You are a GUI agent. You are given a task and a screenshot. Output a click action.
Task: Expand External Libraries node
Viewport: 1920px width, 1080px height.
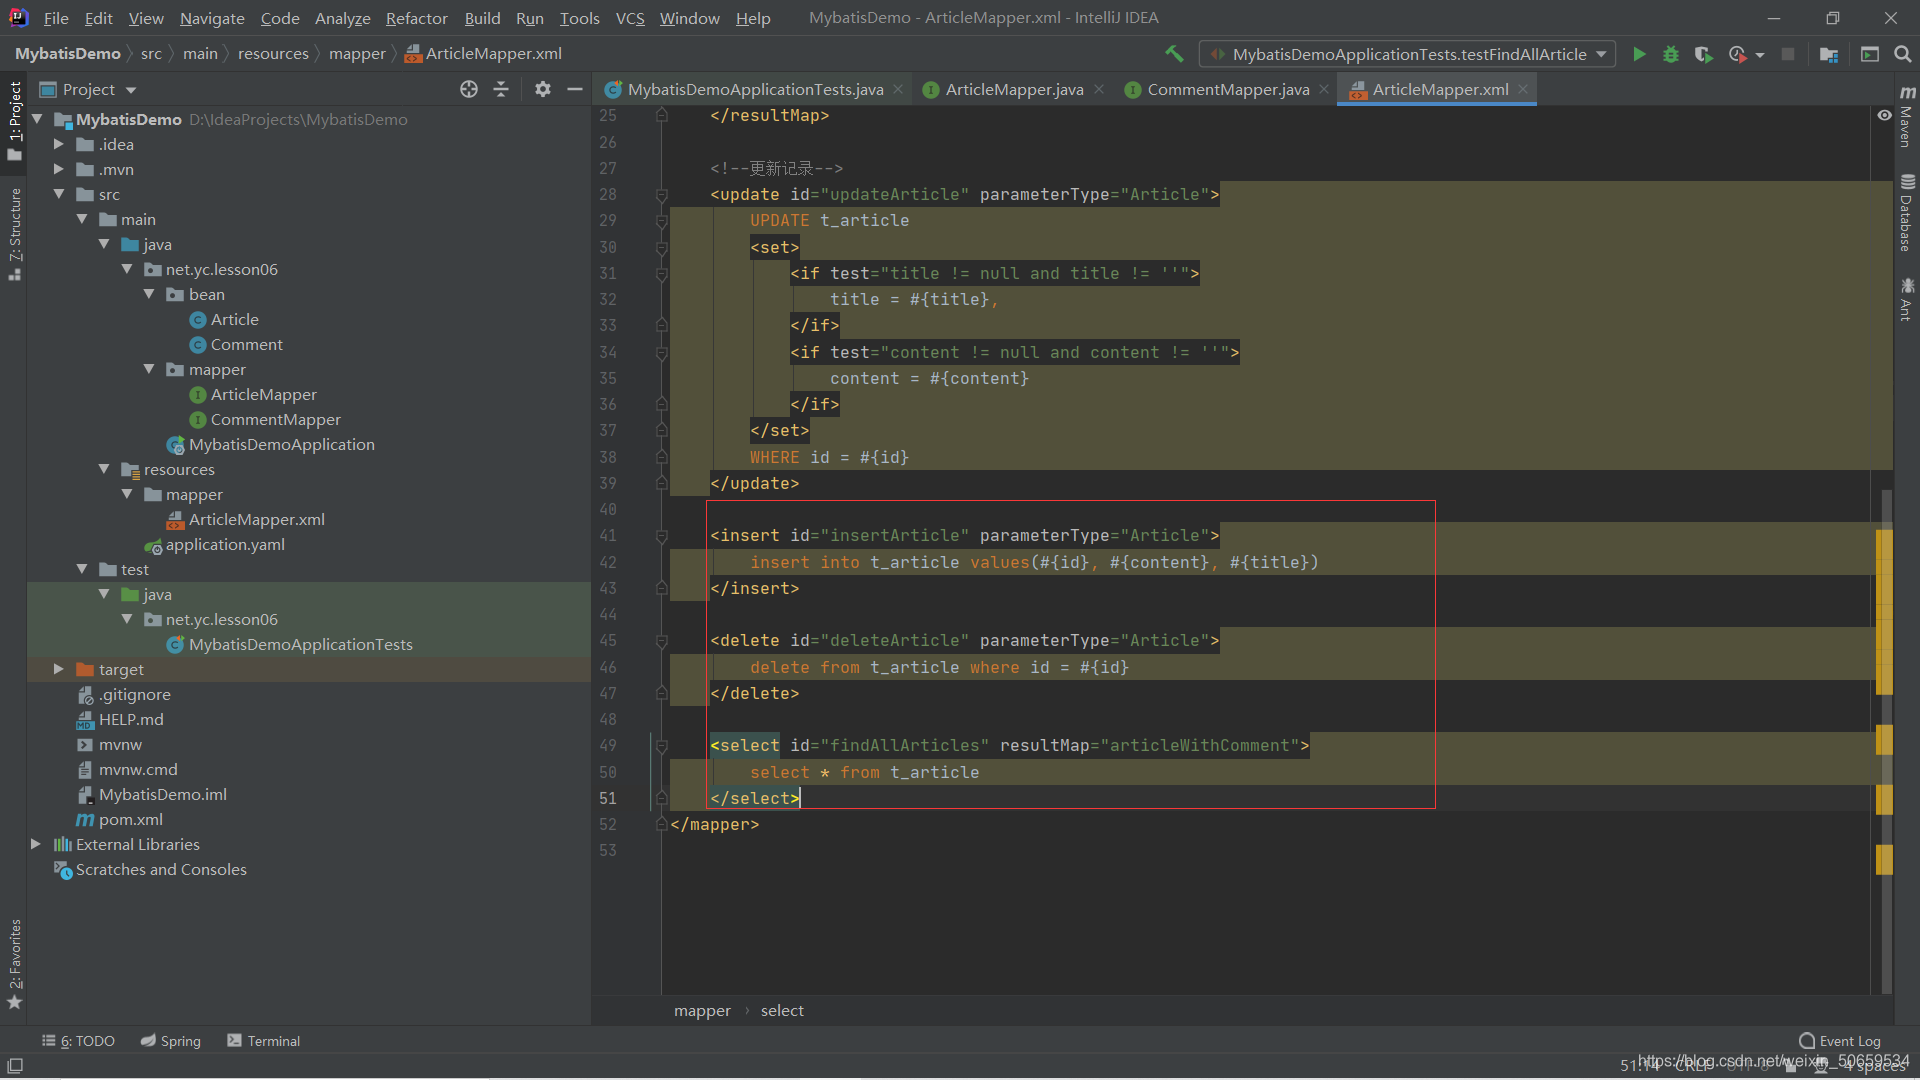pyautogui.click(x=36, y=844)
